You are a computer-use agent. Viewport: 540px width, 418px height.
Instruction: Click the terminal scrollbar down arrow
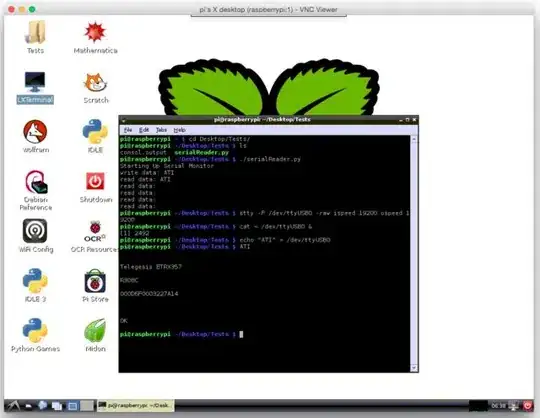pos(414,368)
